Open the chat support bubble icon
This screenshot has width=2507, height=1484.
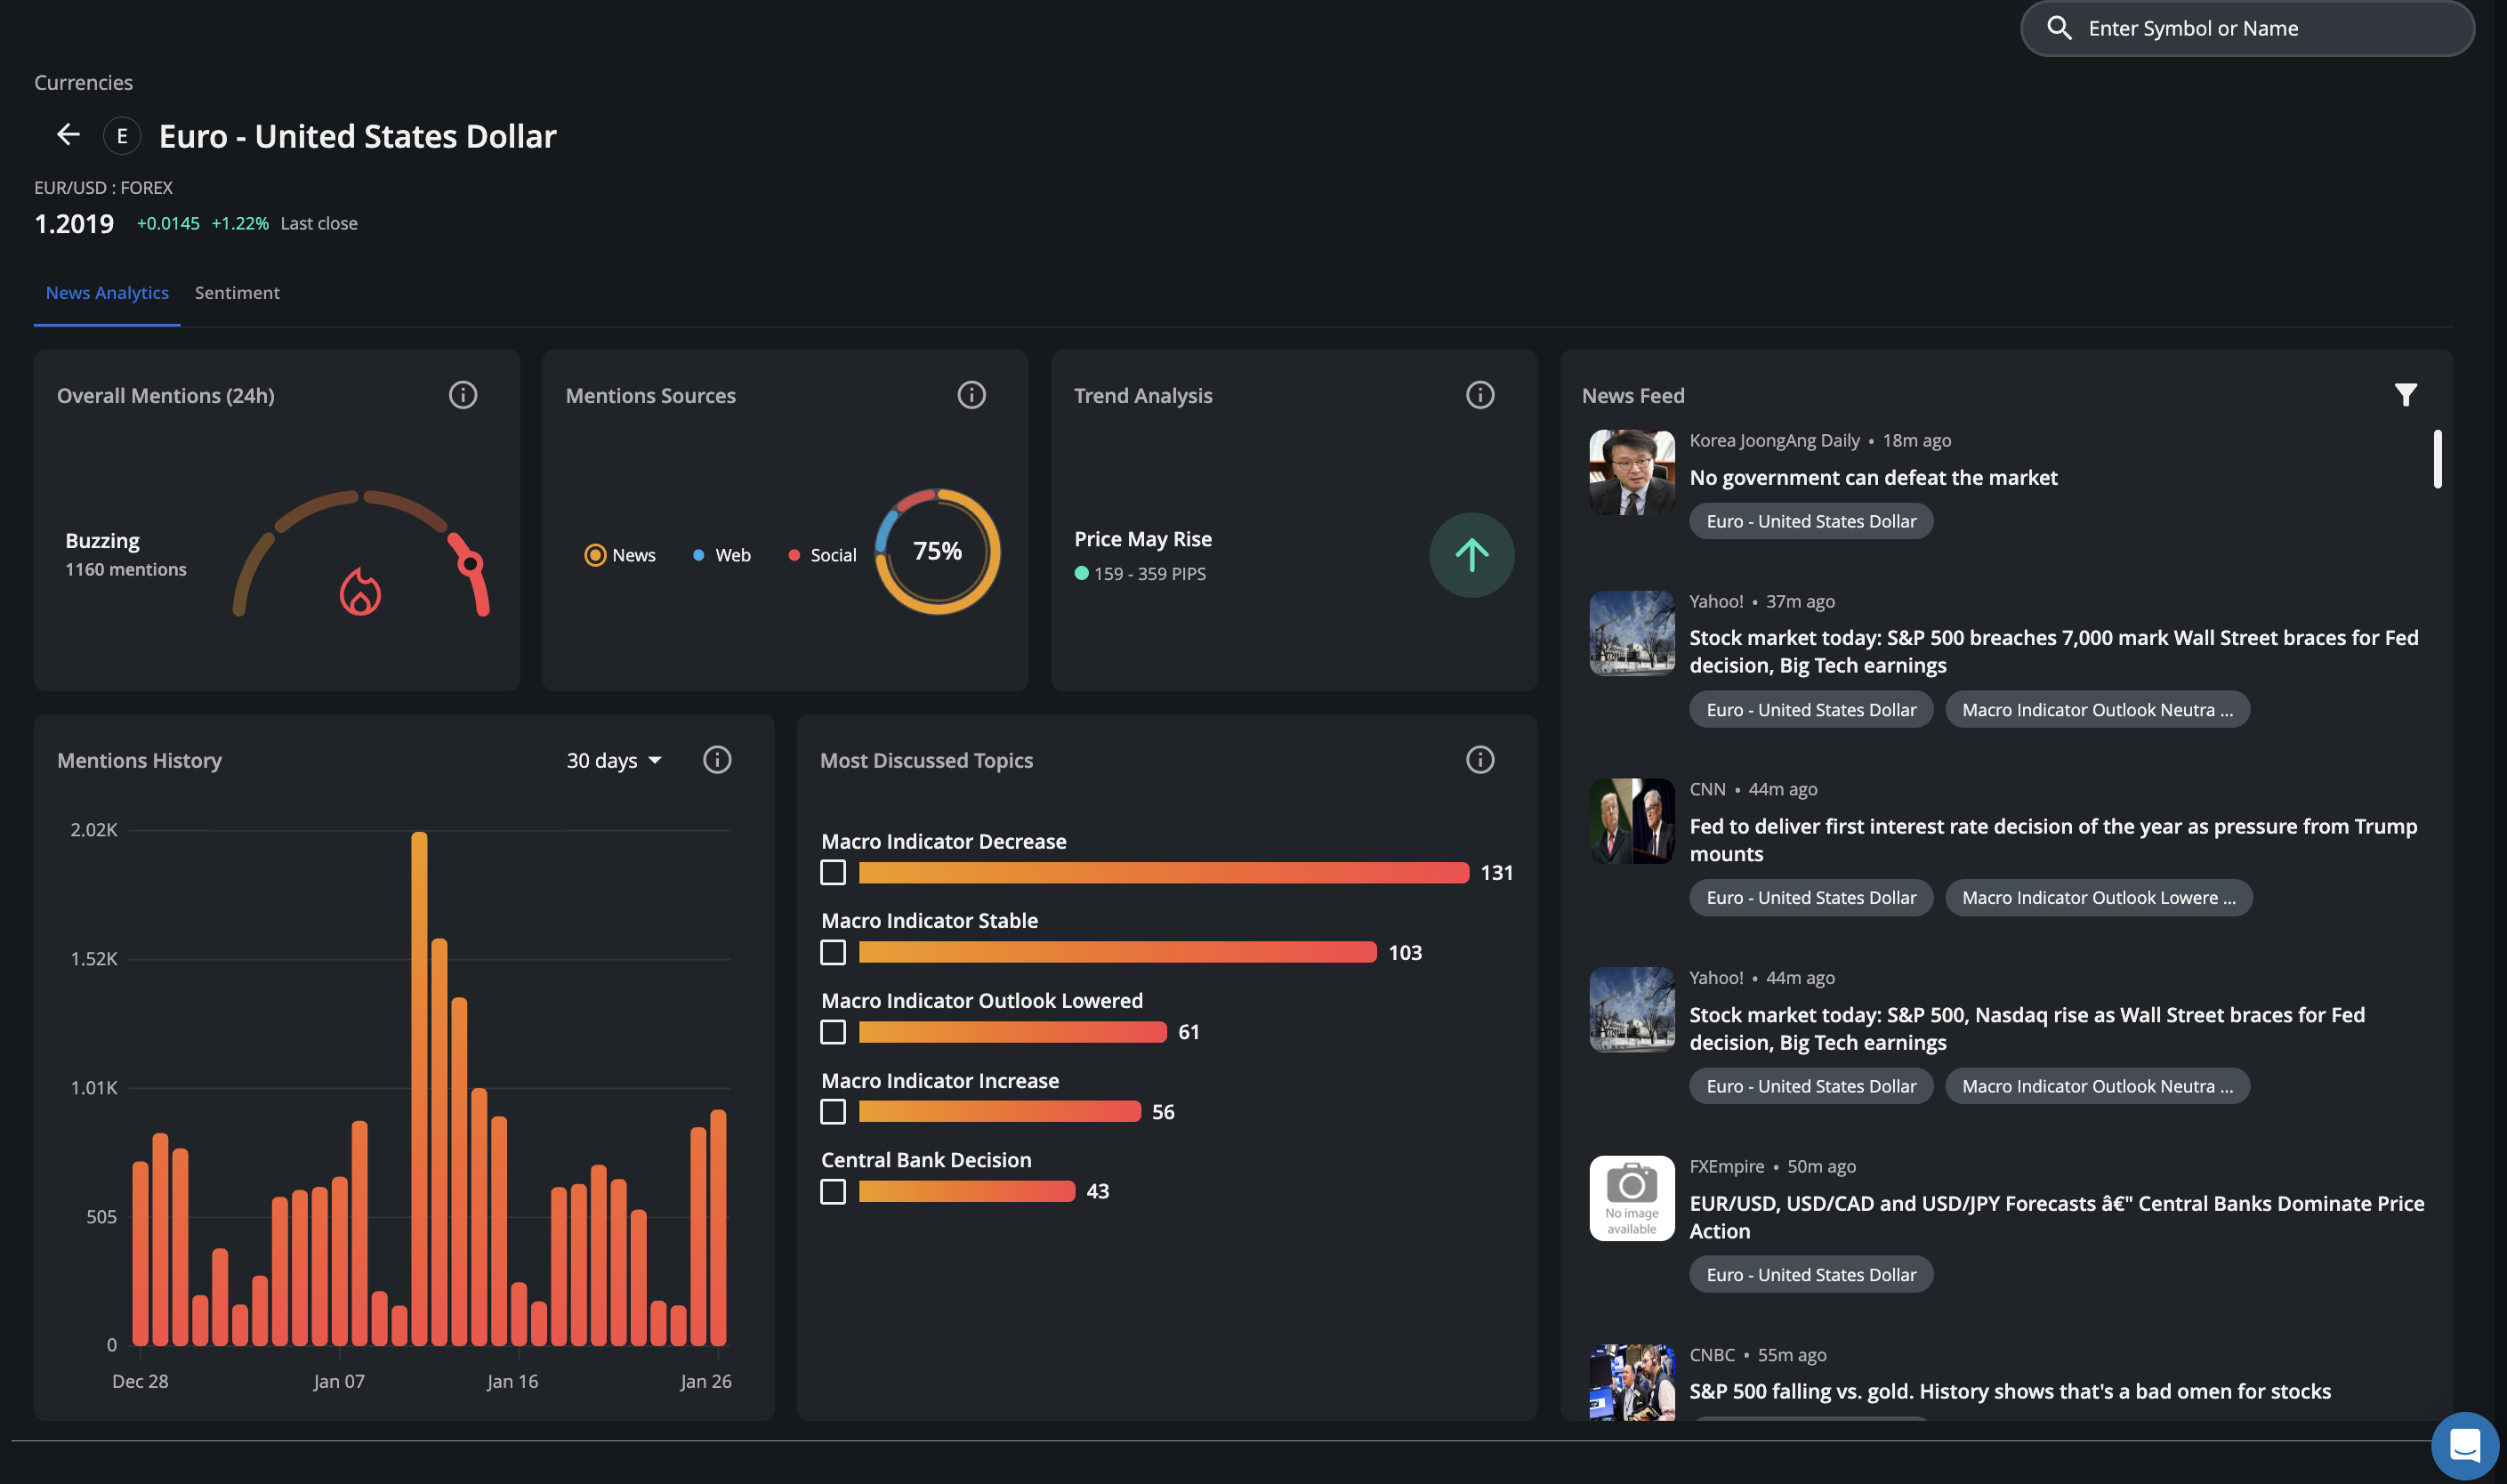click(x=2464, y=1445)
